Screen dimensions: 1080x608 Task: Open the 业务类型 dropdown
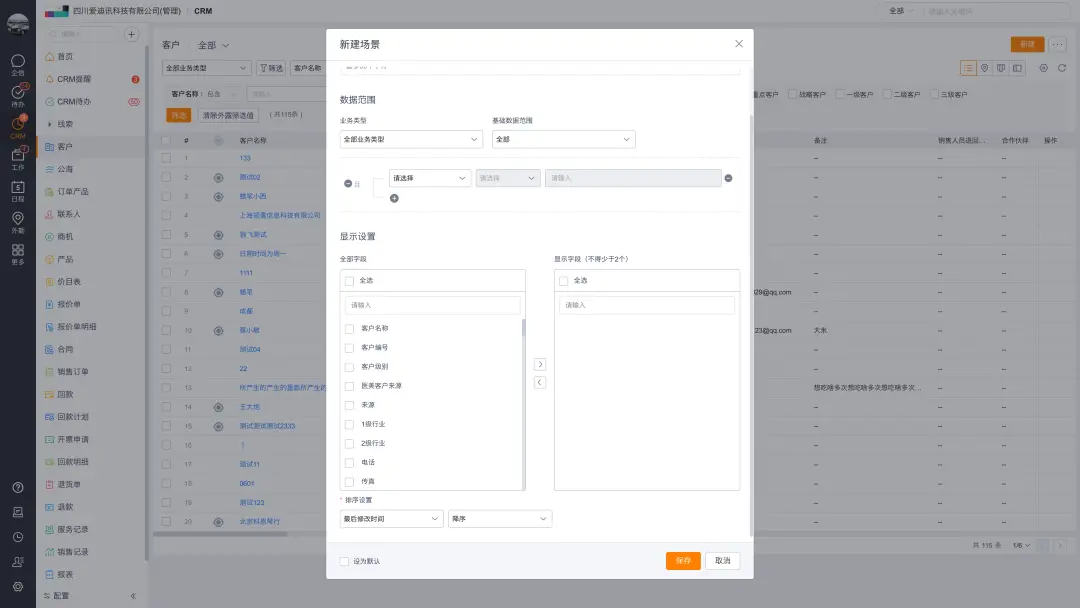coord(411,140)
